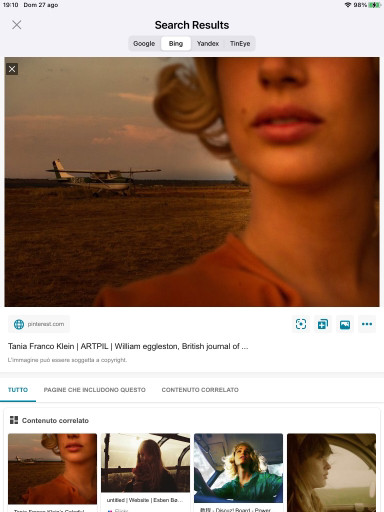Open thumbnail of woman in car window

[331, 473]
